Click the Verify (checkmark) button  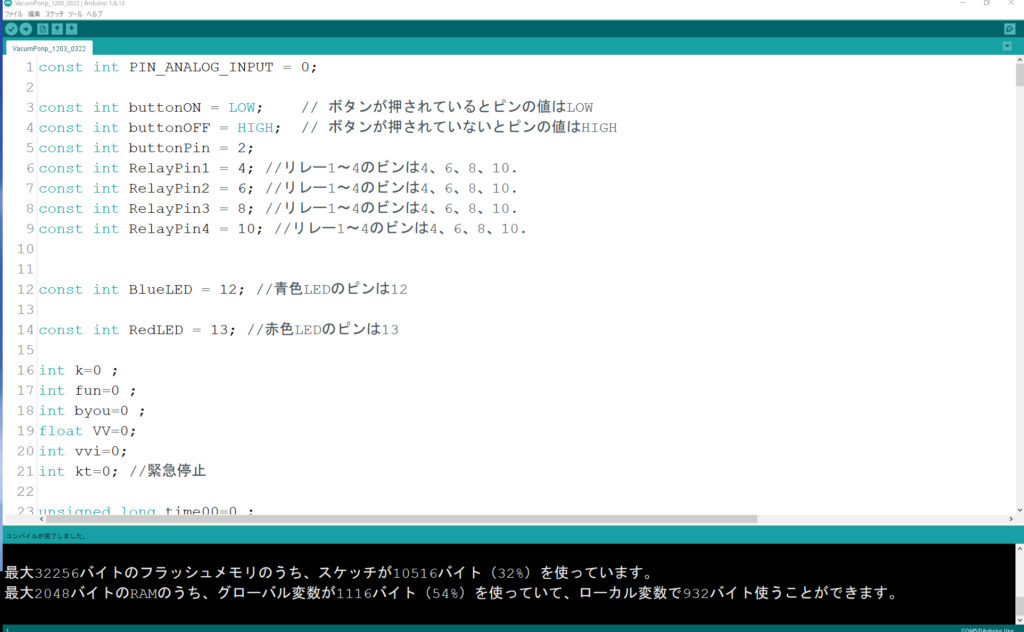click(11, 29)
